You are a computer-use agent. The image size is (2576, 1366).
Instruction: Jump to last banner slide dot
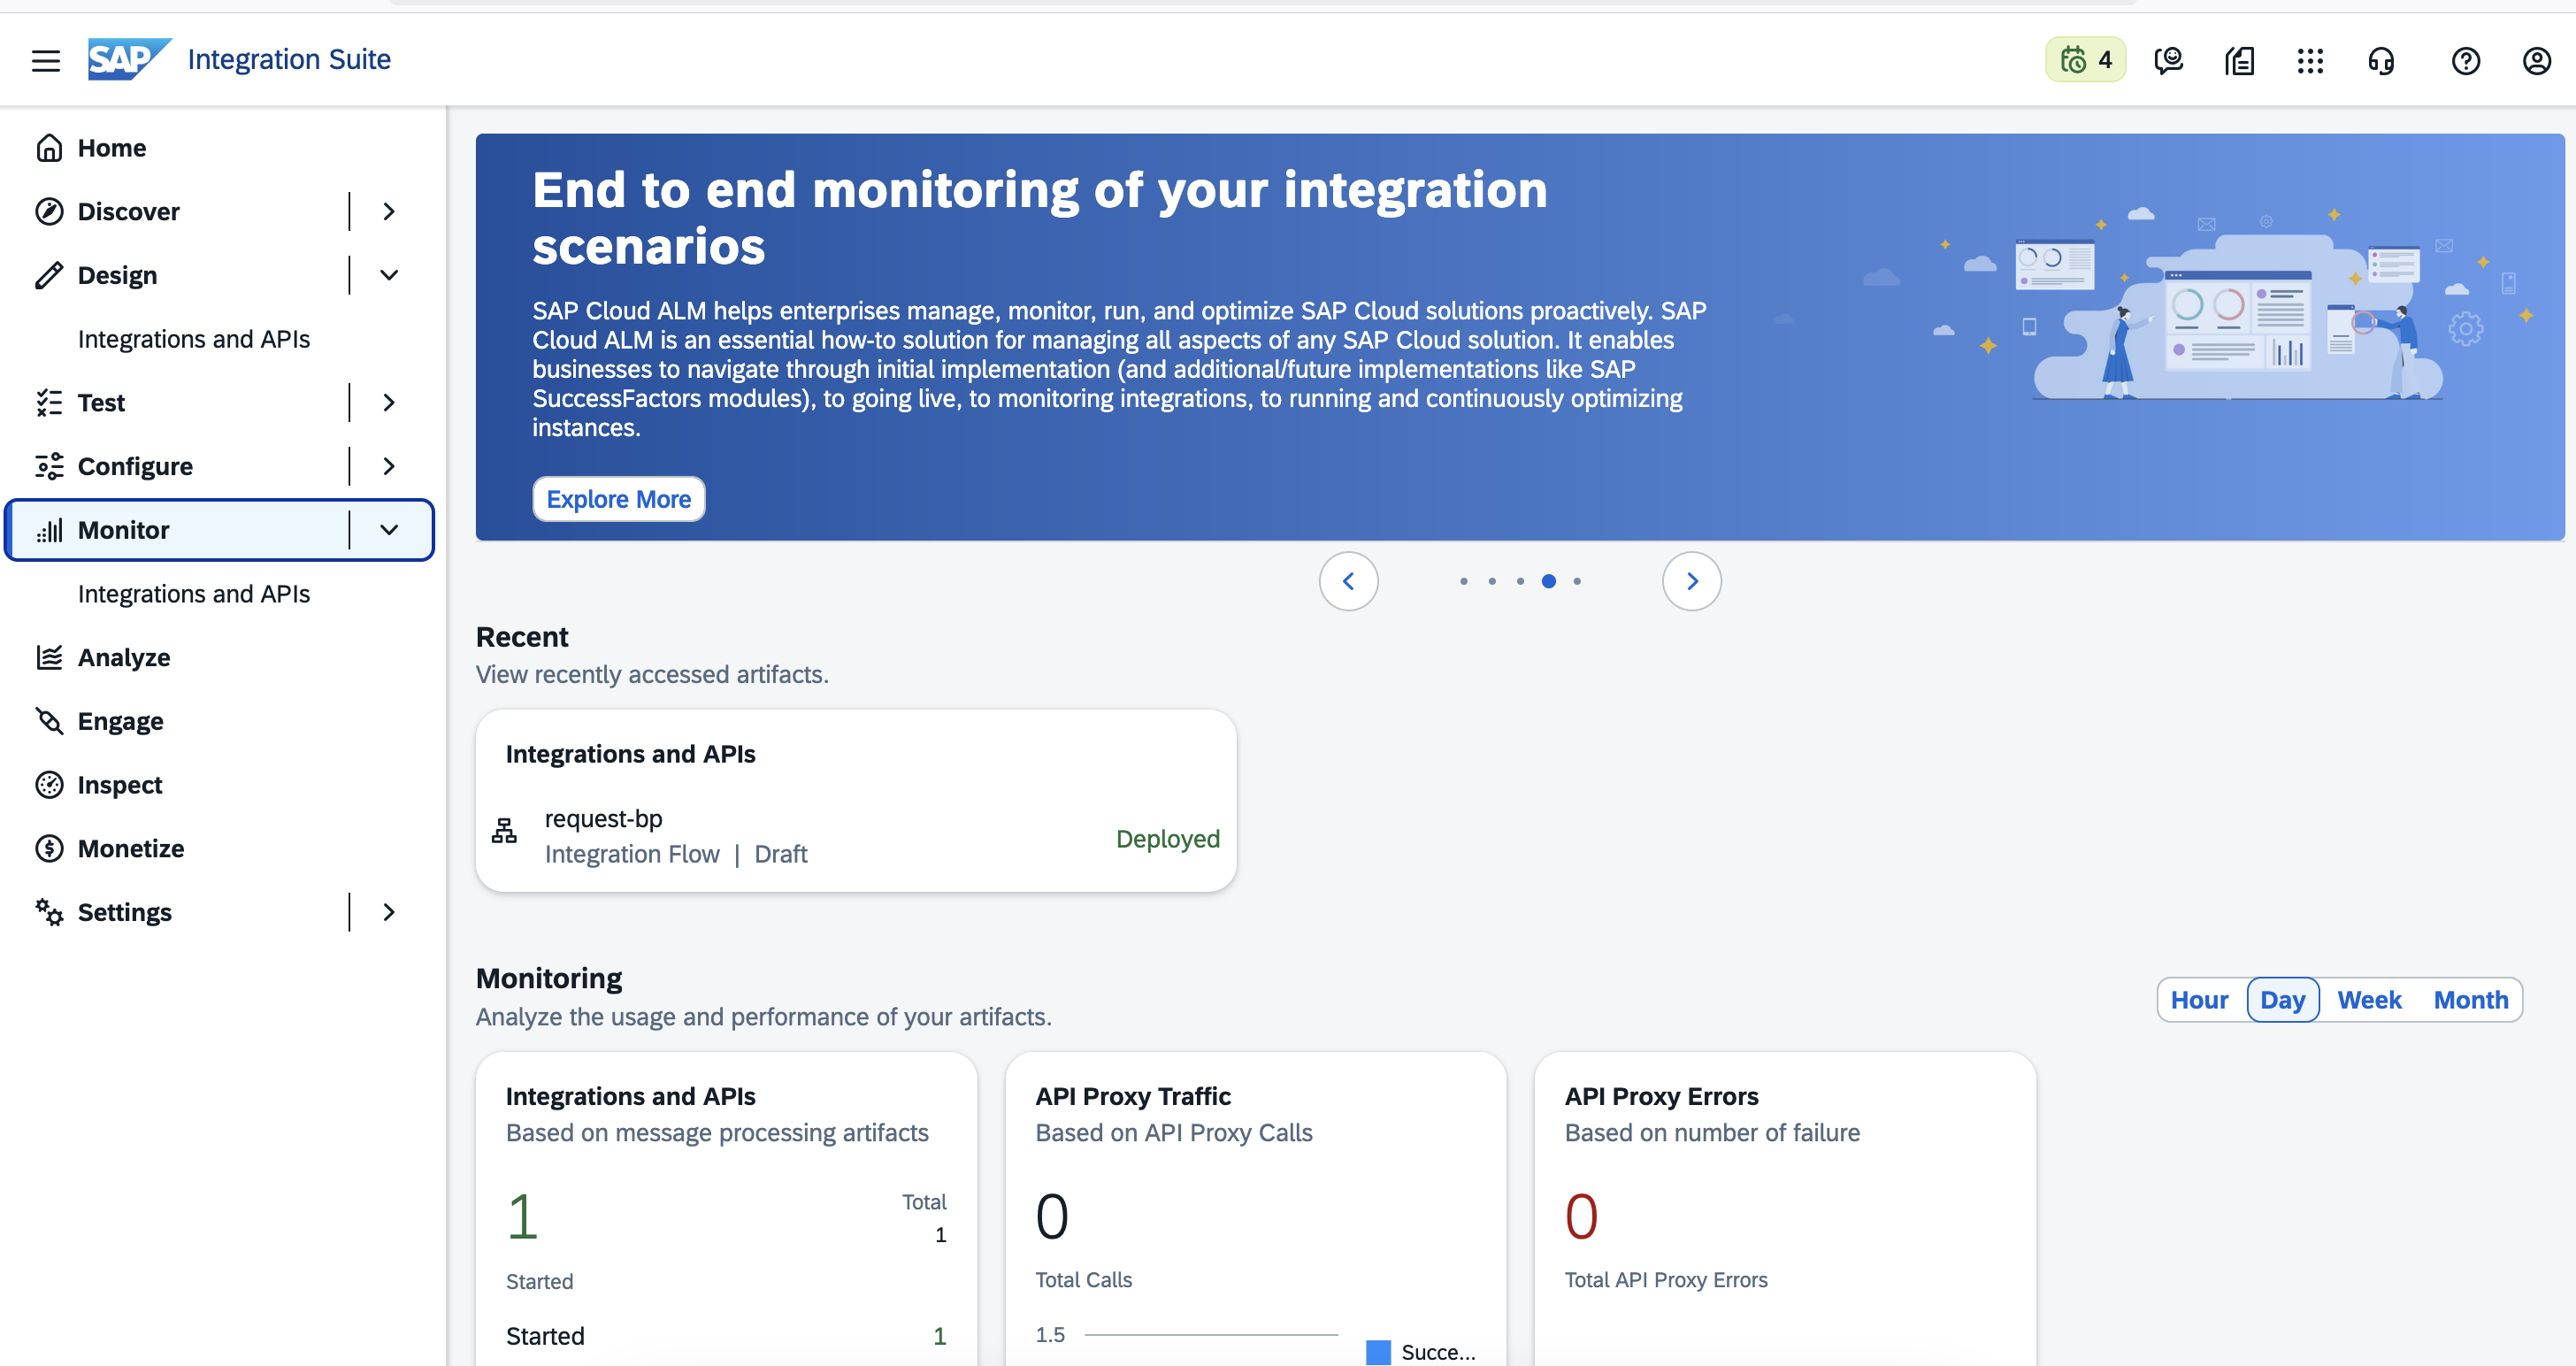click(1576, 581)
